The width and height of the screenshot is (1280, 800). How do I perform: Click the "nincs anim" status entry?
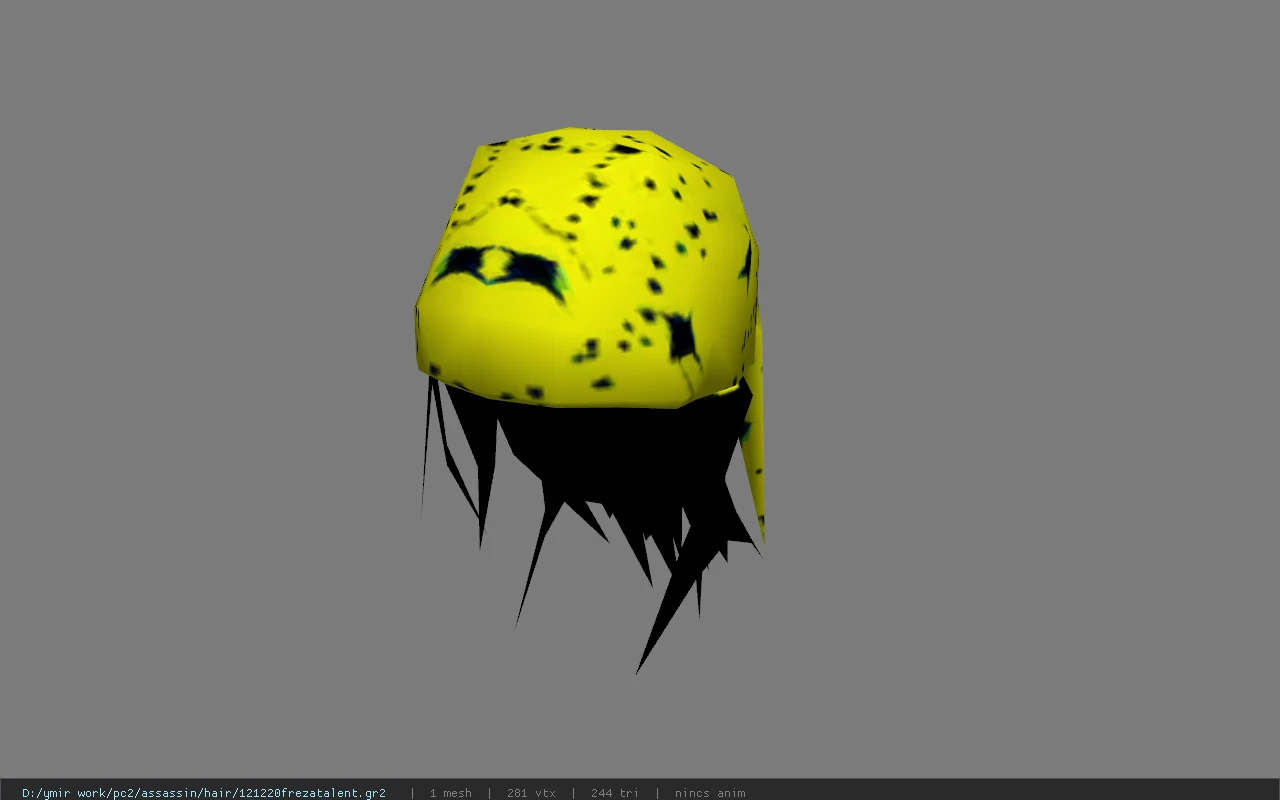click(710, 793)
